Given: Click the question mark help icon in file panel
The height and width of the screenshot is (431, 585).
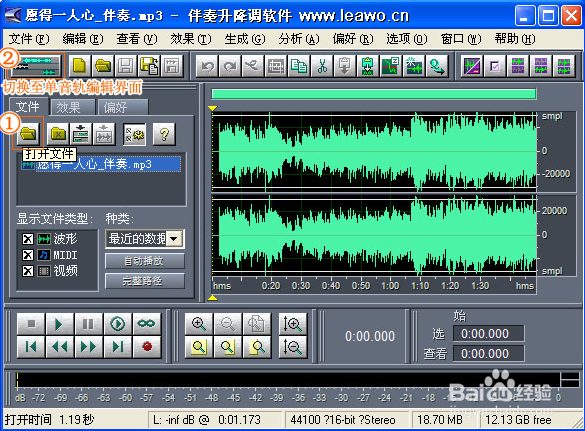Looking at the screenshot, I should (164, 134).
